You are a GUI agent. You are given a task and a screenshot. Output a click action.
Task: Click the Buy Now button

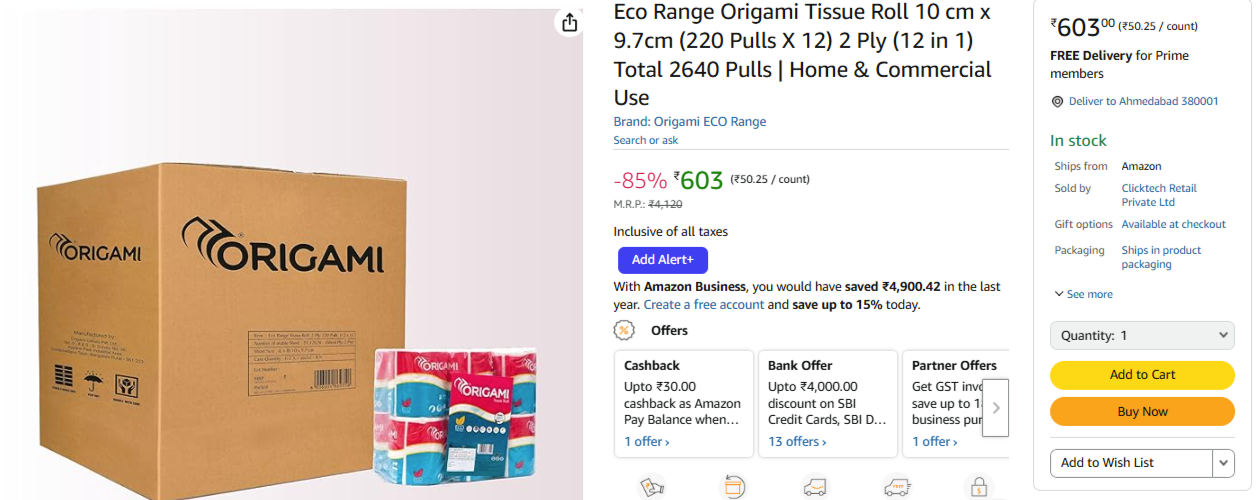(1142, 411)
